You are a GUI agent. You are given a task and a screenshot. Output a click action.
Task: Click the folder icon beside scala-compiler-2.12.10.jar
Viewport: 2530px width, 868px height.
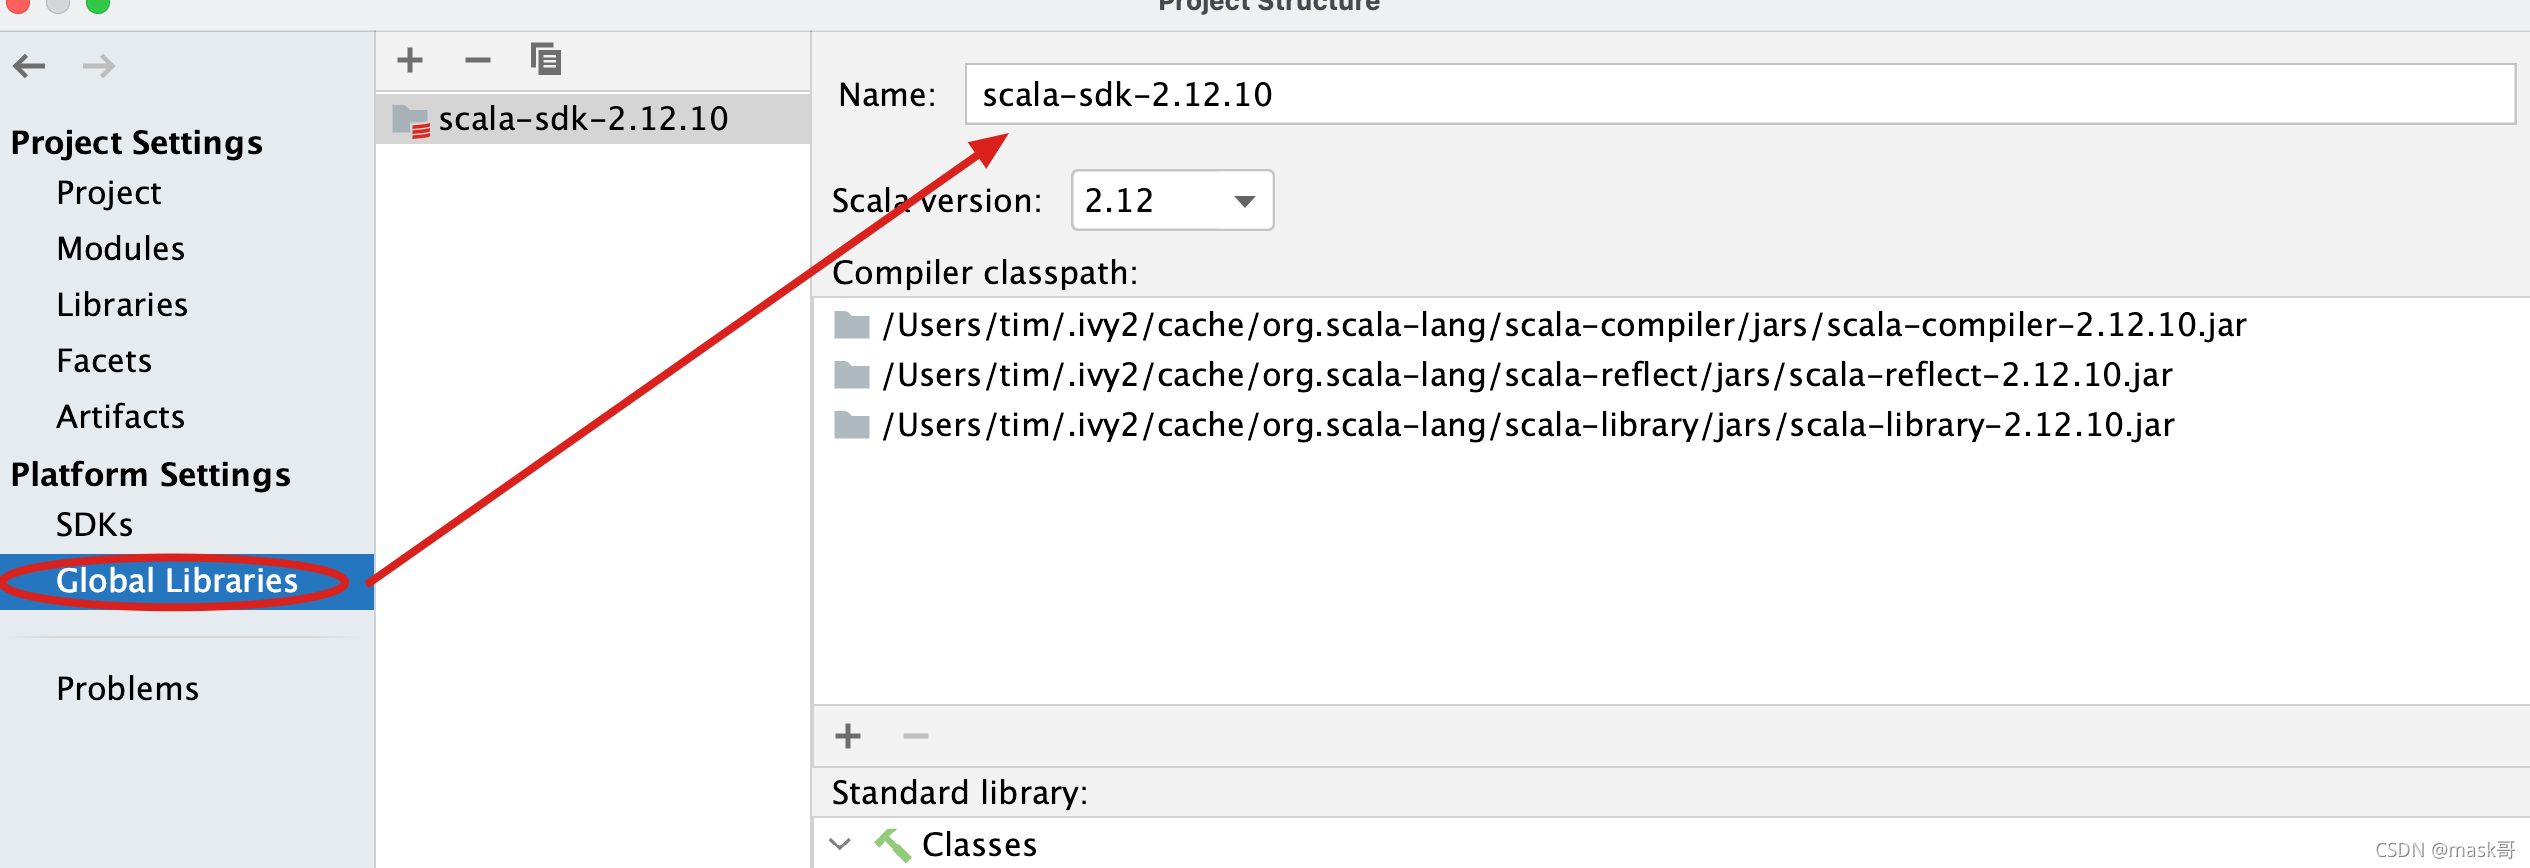[851, 324]
